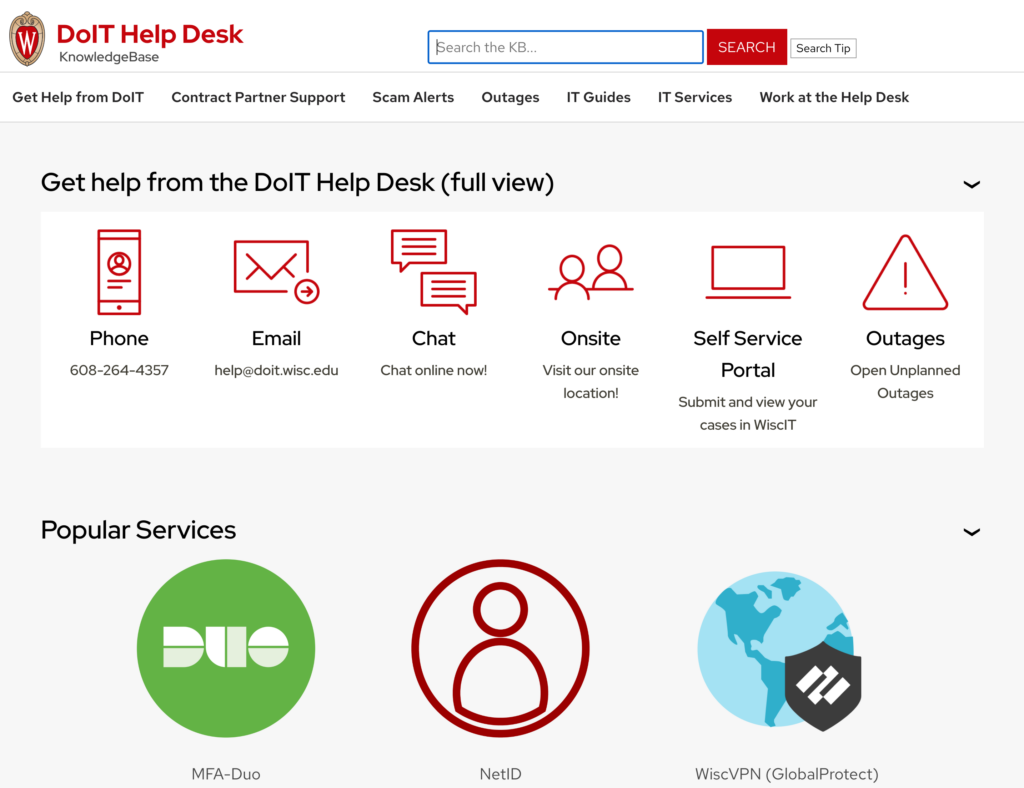1024x788 pixels.
Task: Select Contract Partner Support menu item
Action: tap(258, 97)
